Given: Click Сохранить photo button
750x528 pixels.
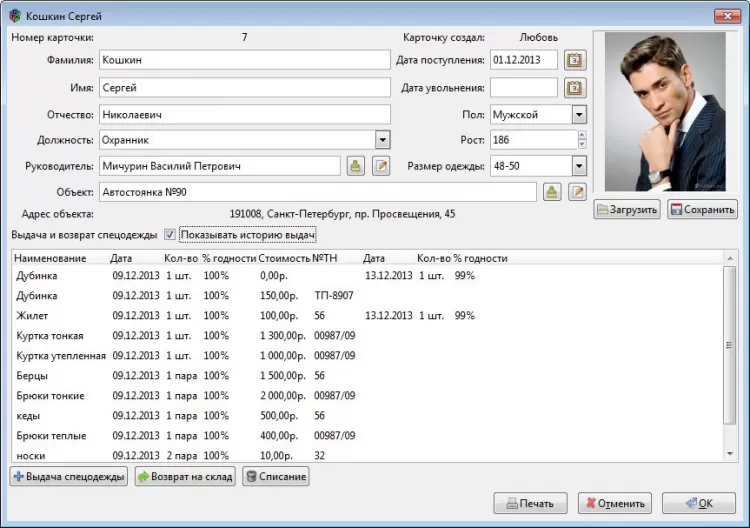Looking at the screenshot, I should pyautogui.click(x=702, y=210).
